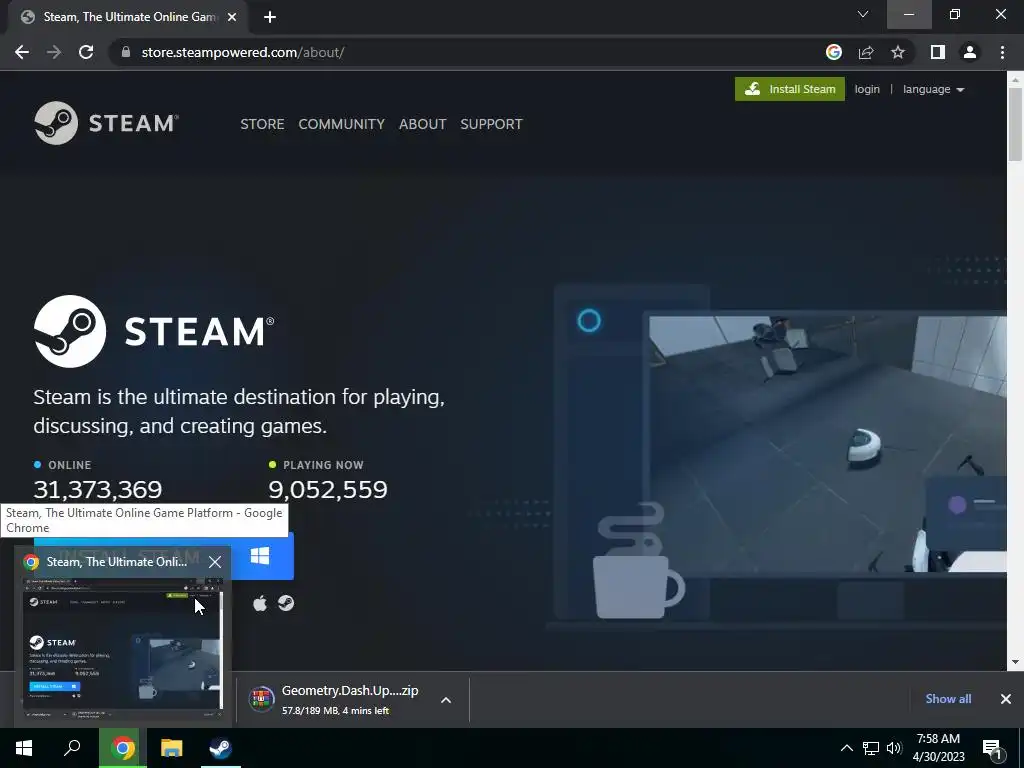Click the Steam logo in the header
1024x768 pixels.
pos(106,123)
